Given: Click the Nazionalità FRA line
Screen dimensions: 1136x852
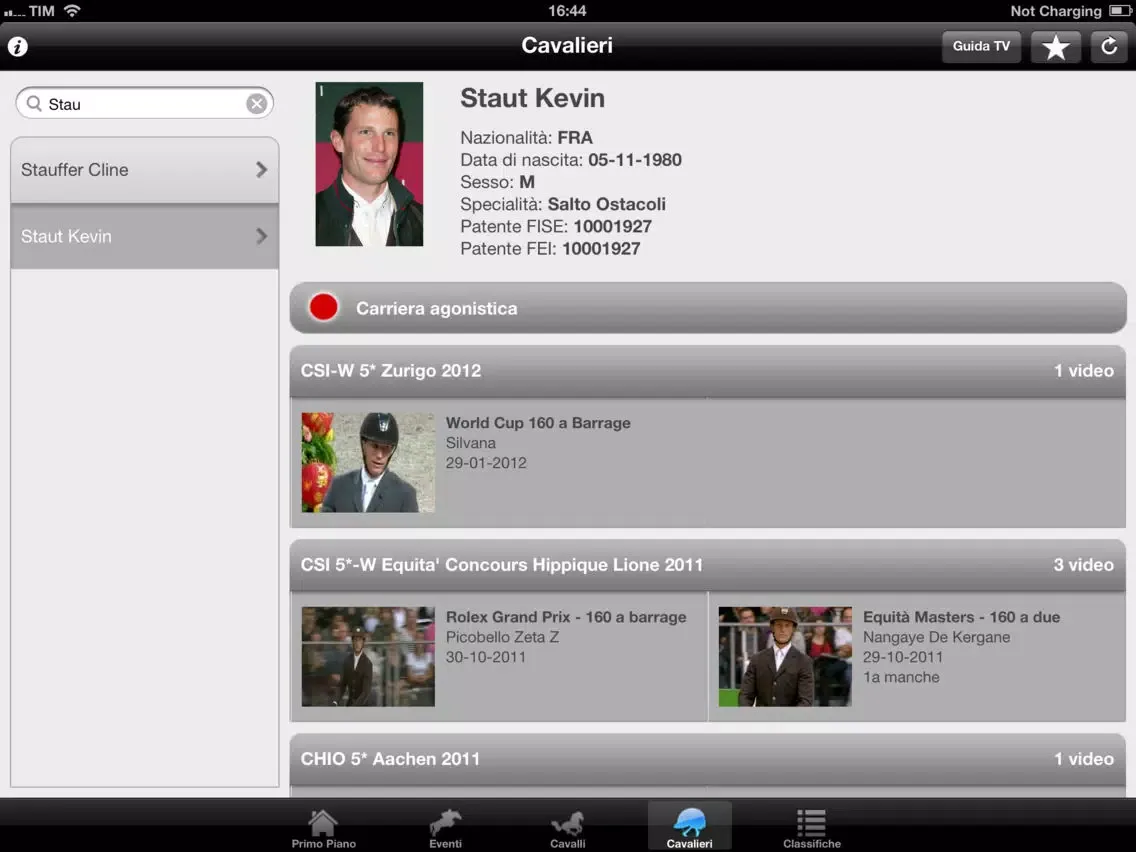Looking at the screenshot, I should [x=526, y=138].
